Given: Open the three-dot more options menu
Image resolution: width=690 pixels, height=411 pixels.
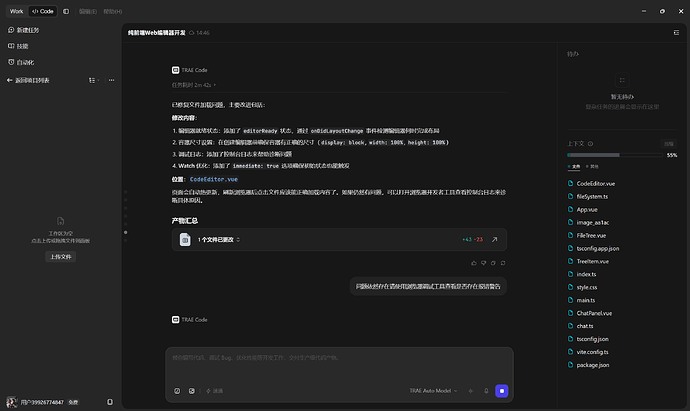Looking at the screenshot, I should [x=111, y=80].
